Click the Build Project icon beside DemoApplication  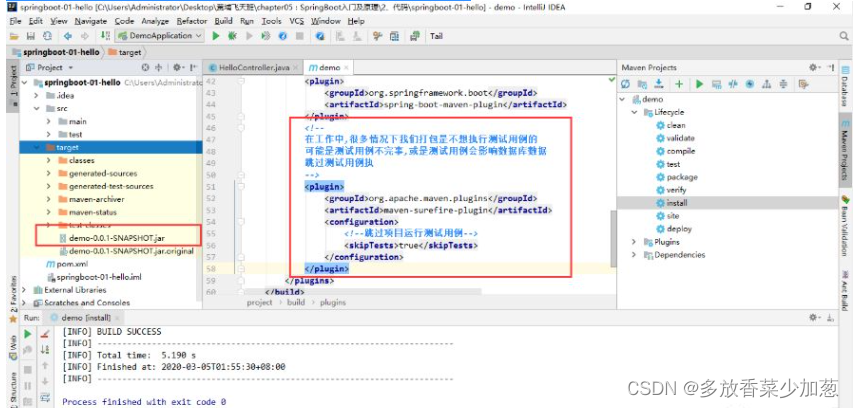(x=105, y=36)
